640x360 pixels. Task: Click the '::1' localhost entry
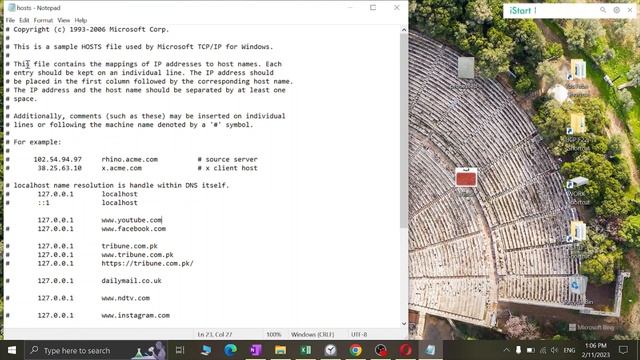pos(44,202)
